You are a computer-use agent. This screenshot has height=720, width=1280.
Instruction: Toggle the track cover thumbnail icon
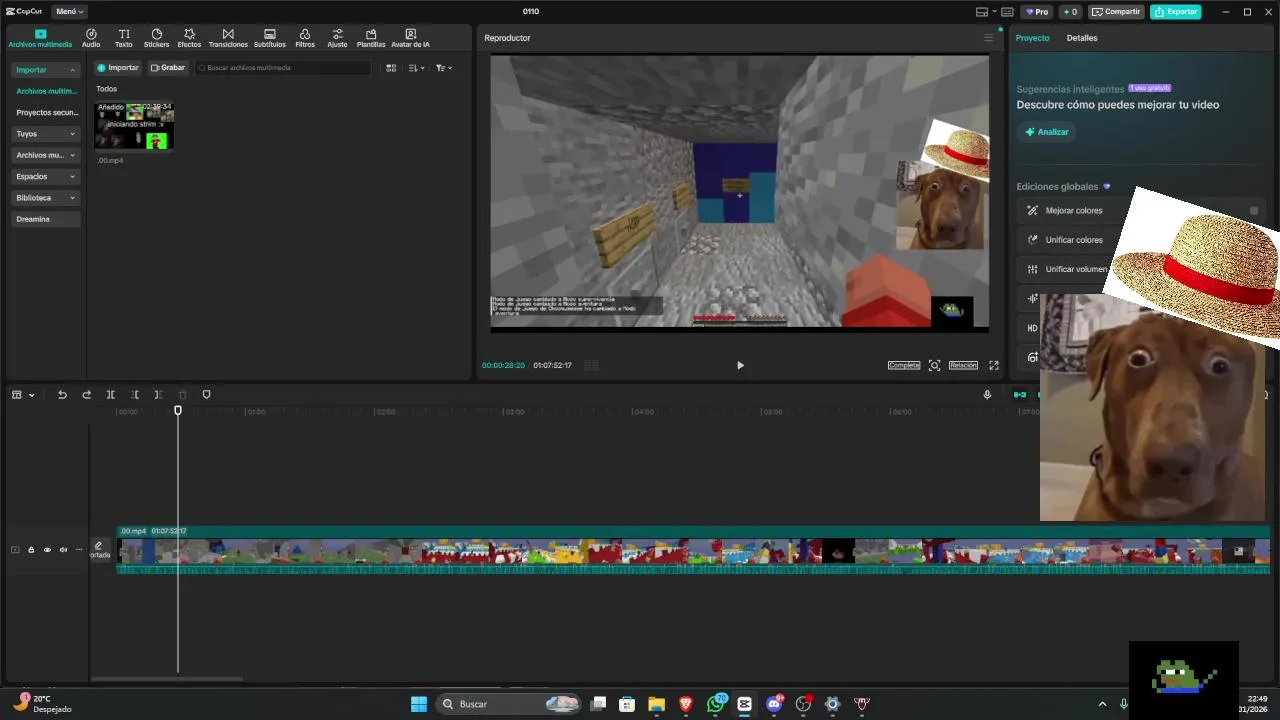(99, 550)
